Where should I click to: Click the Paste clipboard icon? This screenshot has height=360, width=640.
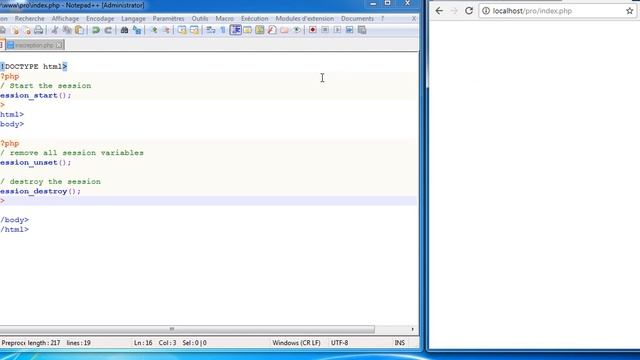click(x=79, y=30)
